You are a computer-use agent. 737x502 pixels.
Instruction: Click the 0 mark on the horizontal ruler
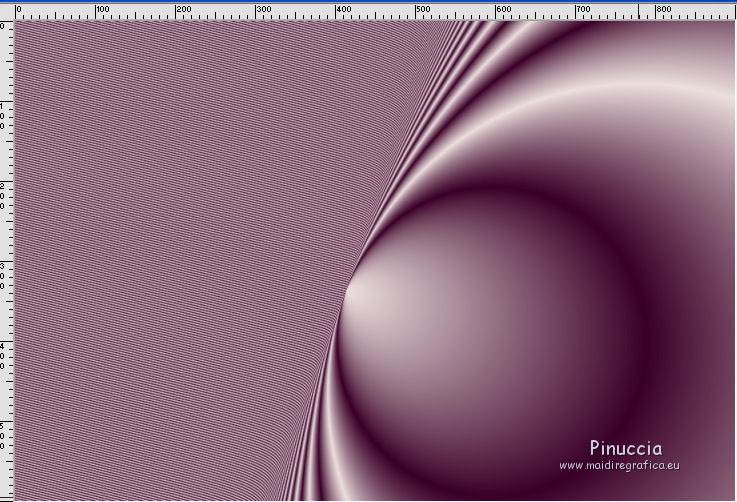tap(19, 9)
